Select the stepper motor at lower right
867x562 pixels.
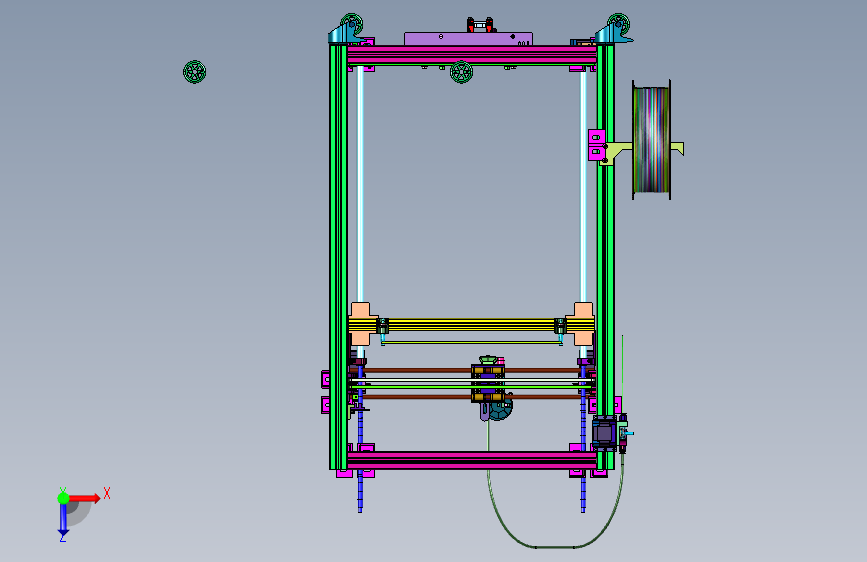[x=604, y=434]
